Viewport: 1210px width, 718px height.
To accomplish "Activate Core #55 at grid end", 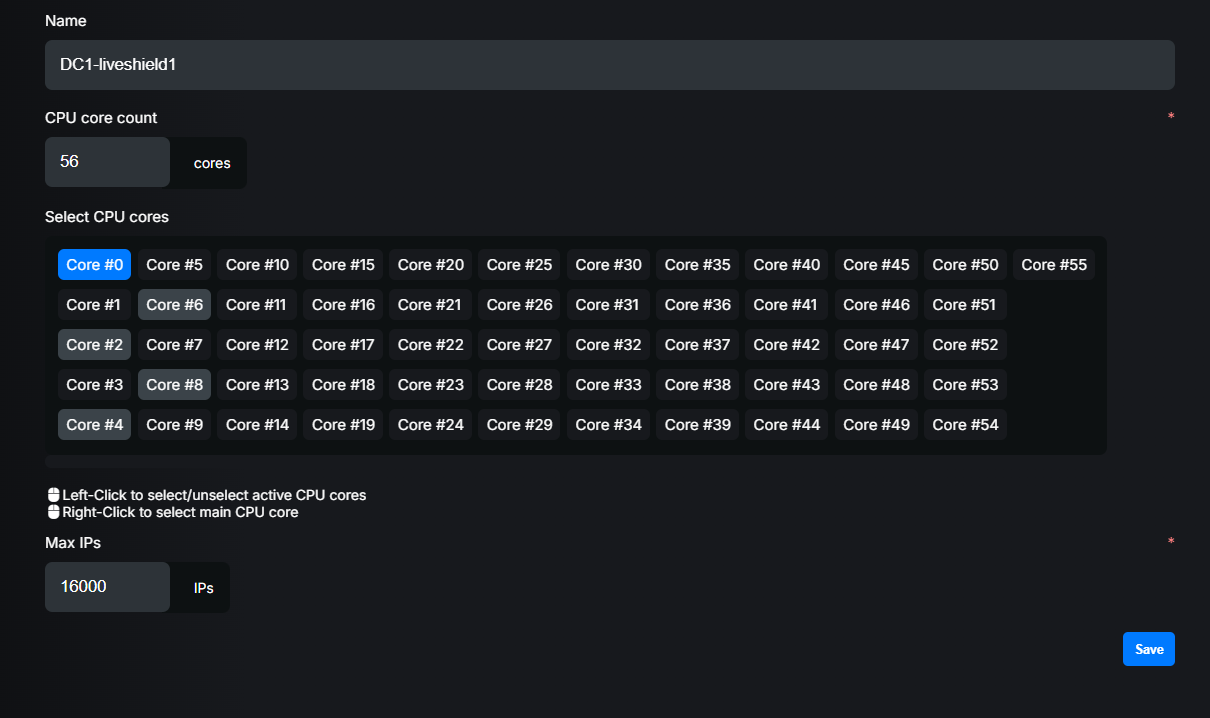I will point(1053,264).
